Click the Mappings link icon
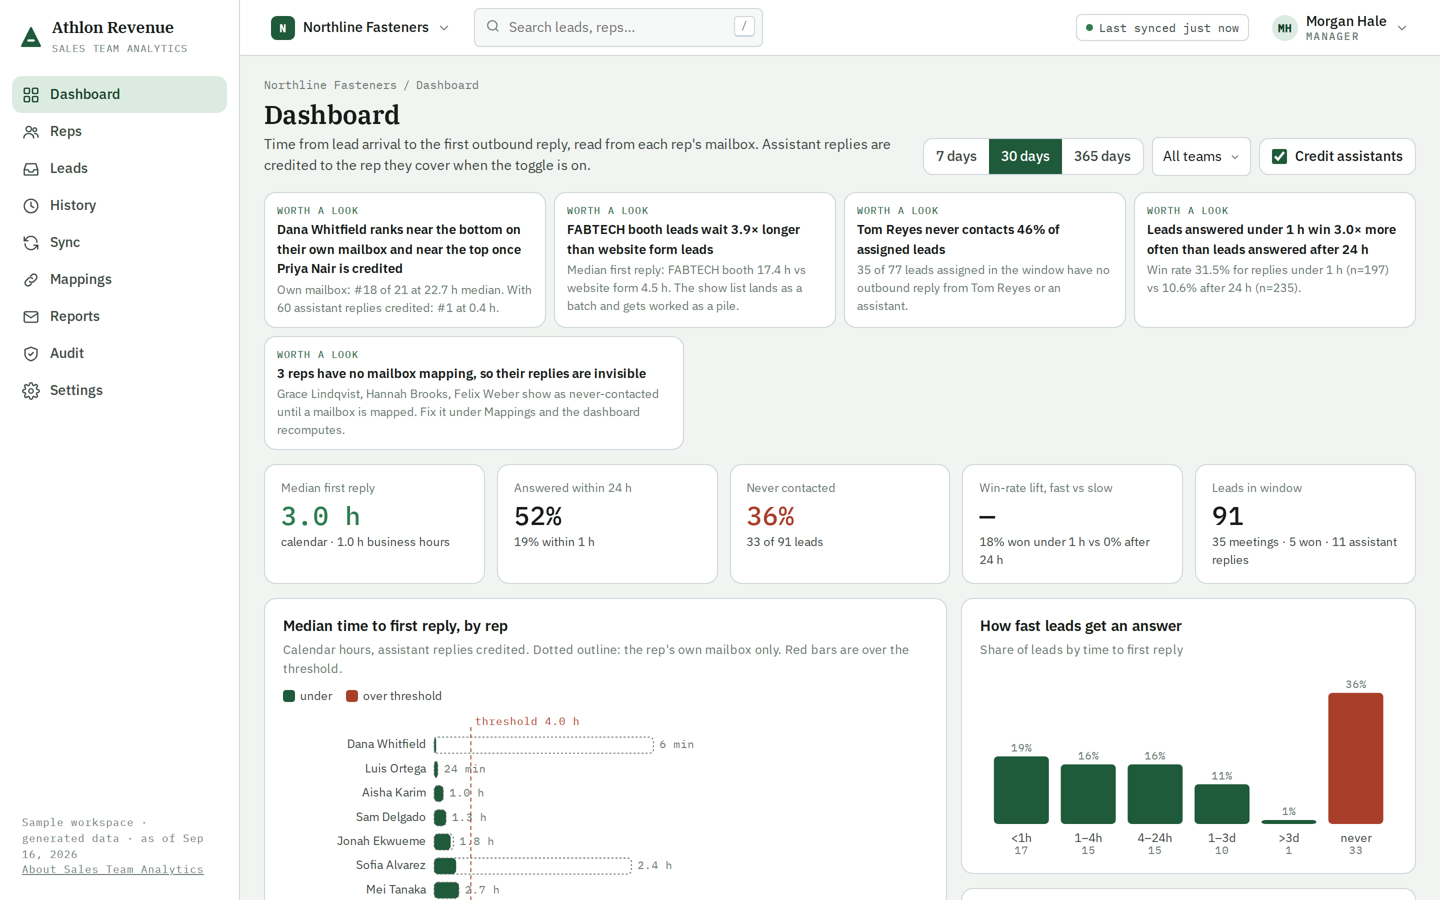This screenshot has height=900, width=1440. [31, 280]
